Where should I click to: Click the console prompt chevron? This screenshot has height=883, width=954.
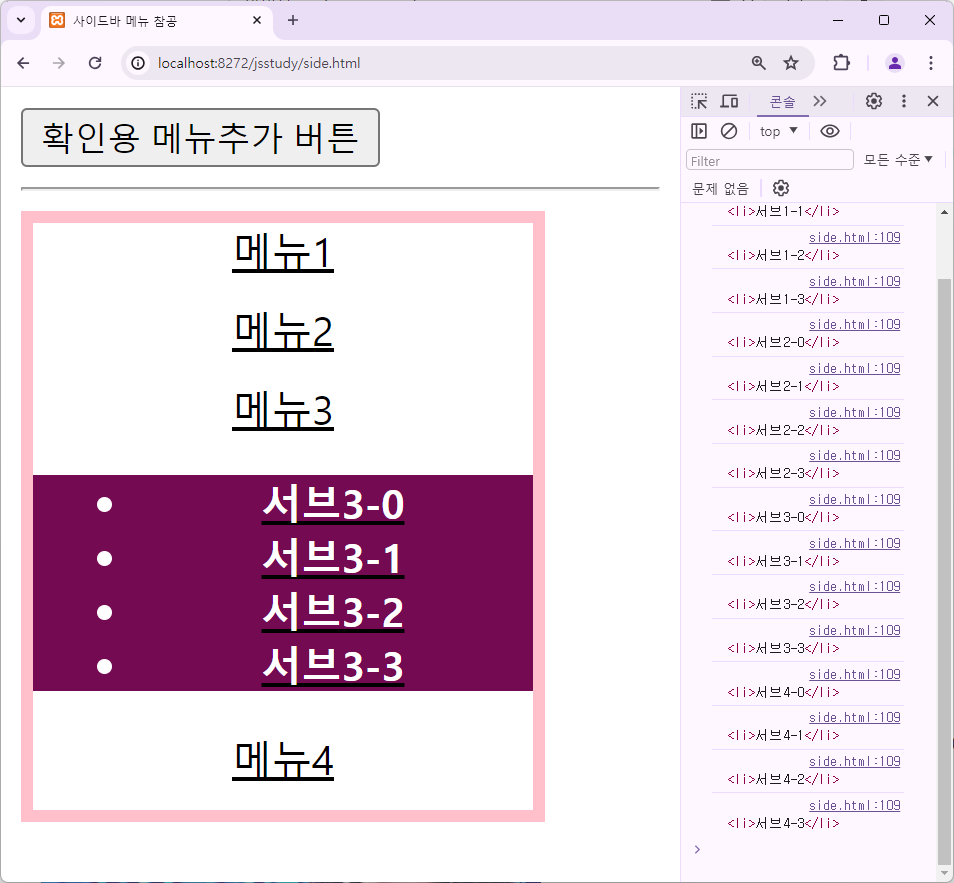(697, 849)
